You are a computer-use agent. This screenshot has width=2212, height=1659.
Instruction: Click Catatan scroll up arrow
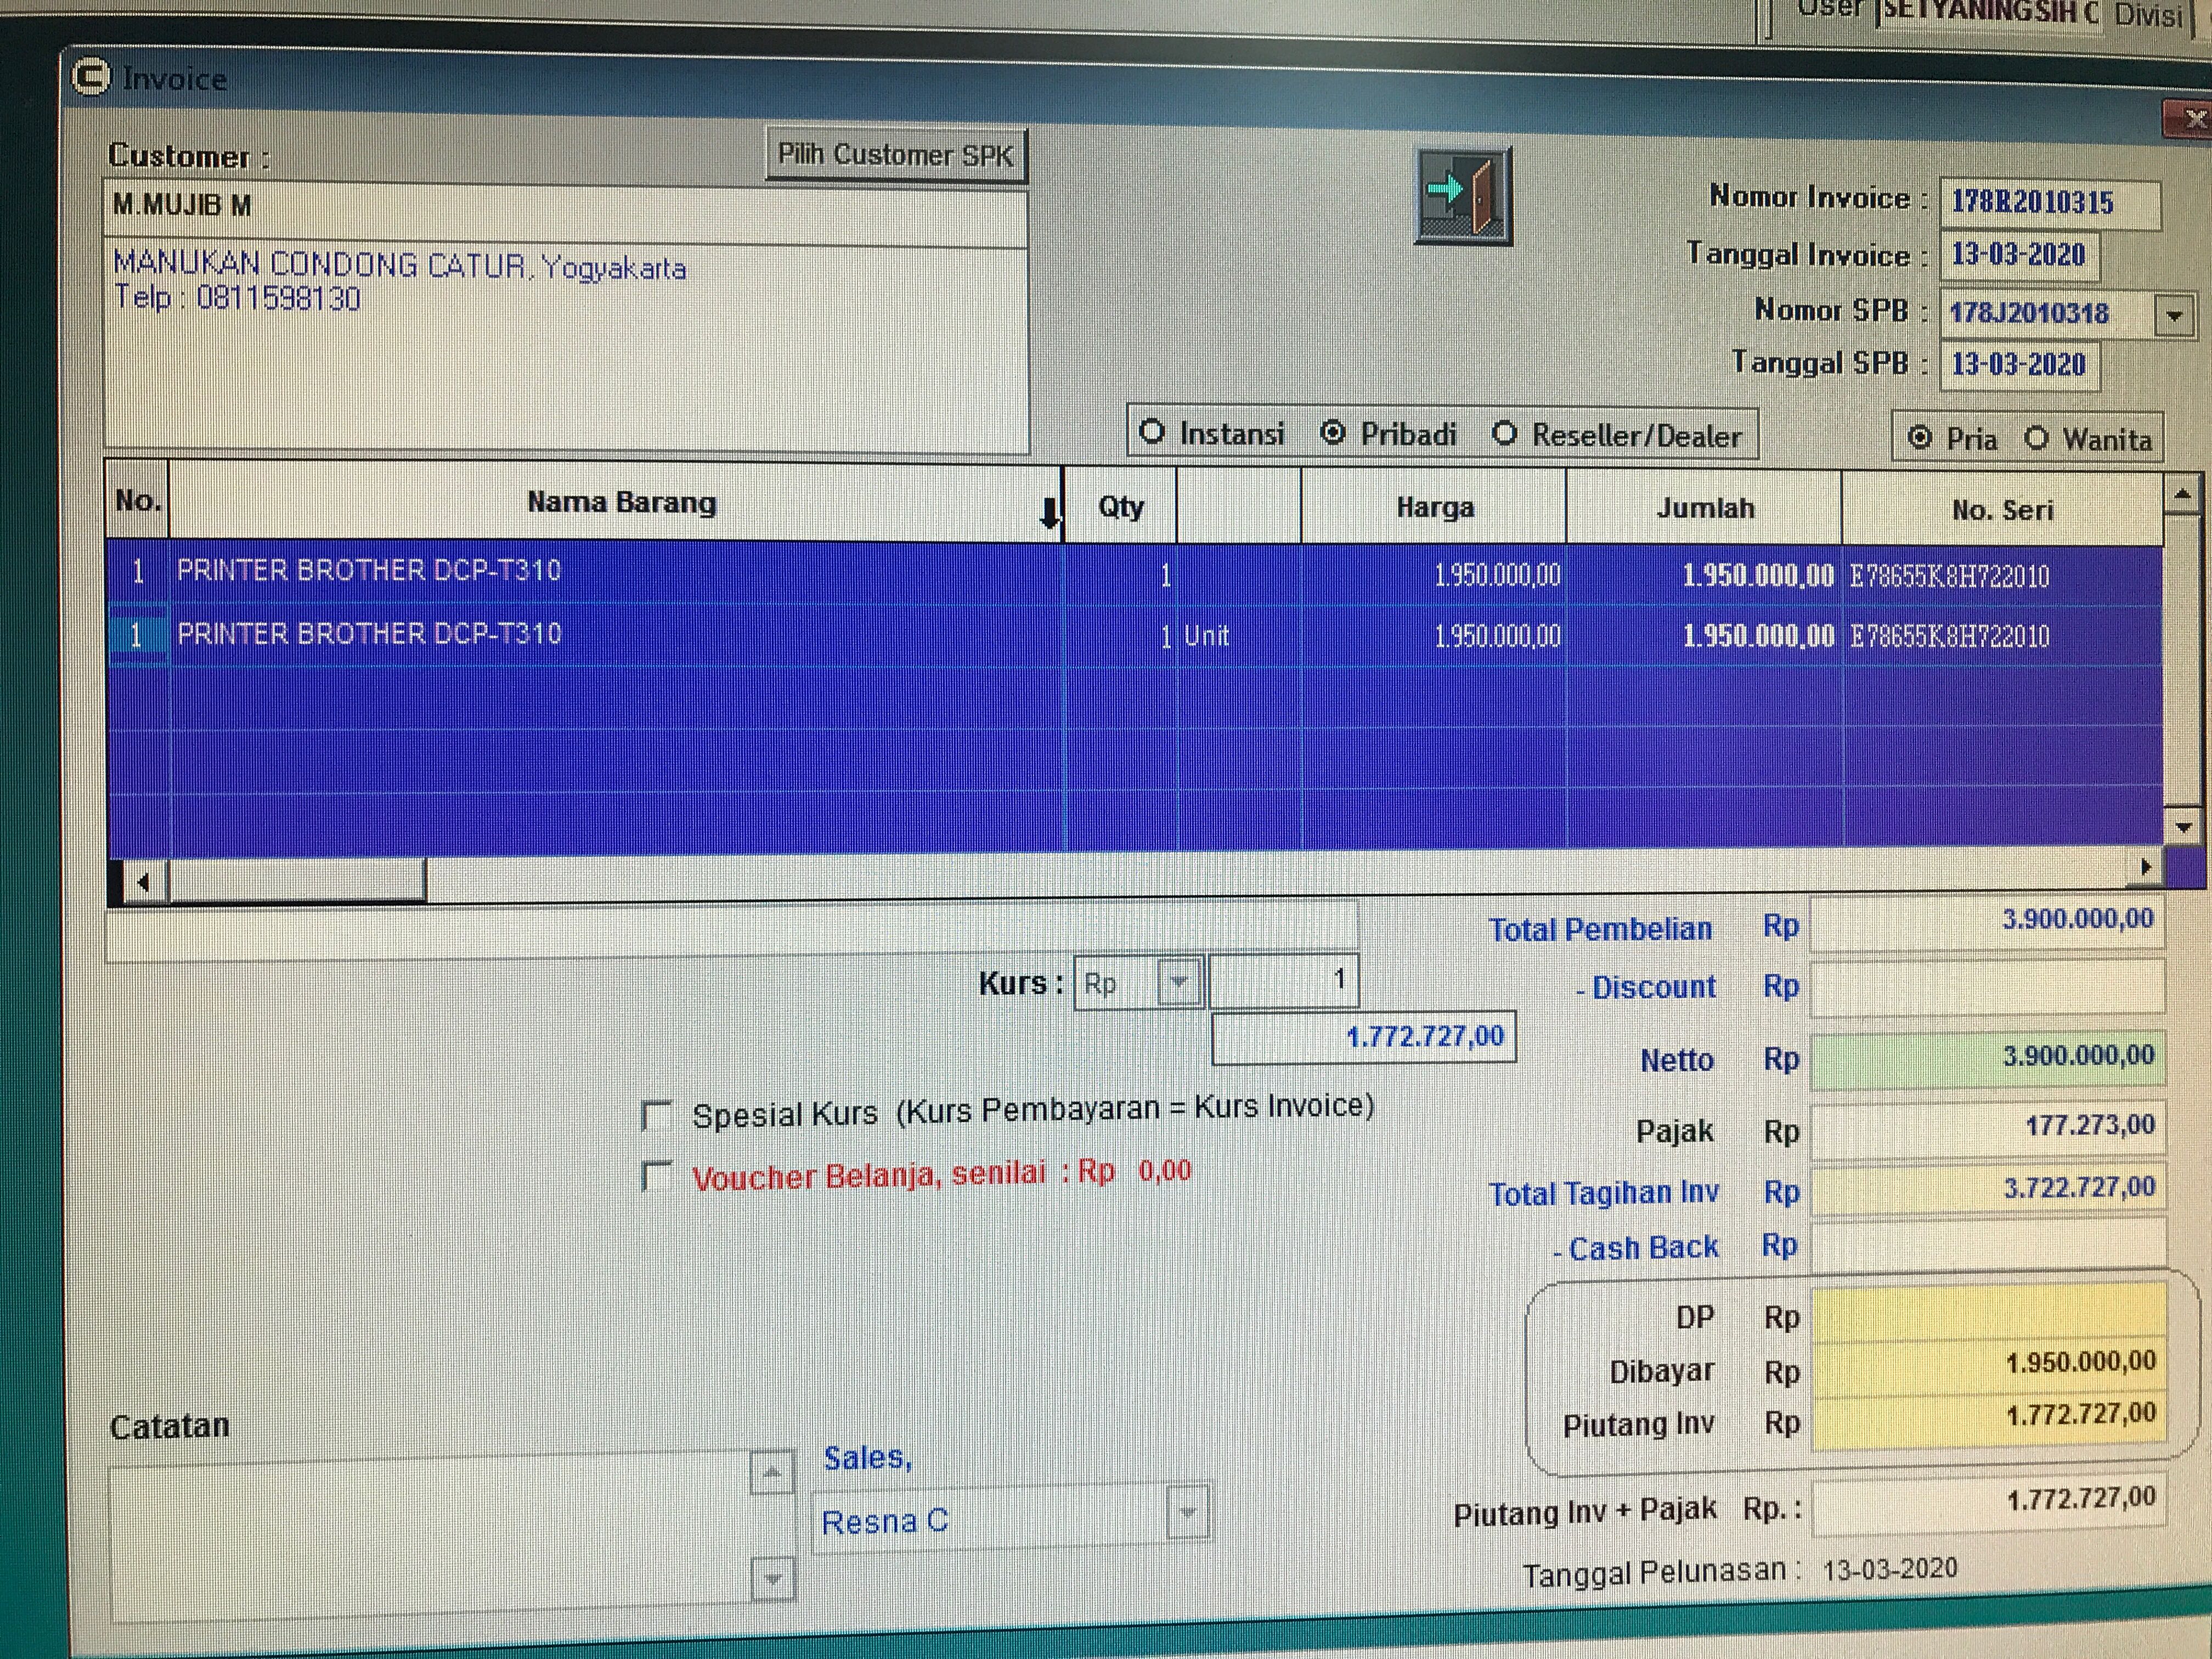pos(771,1472)
